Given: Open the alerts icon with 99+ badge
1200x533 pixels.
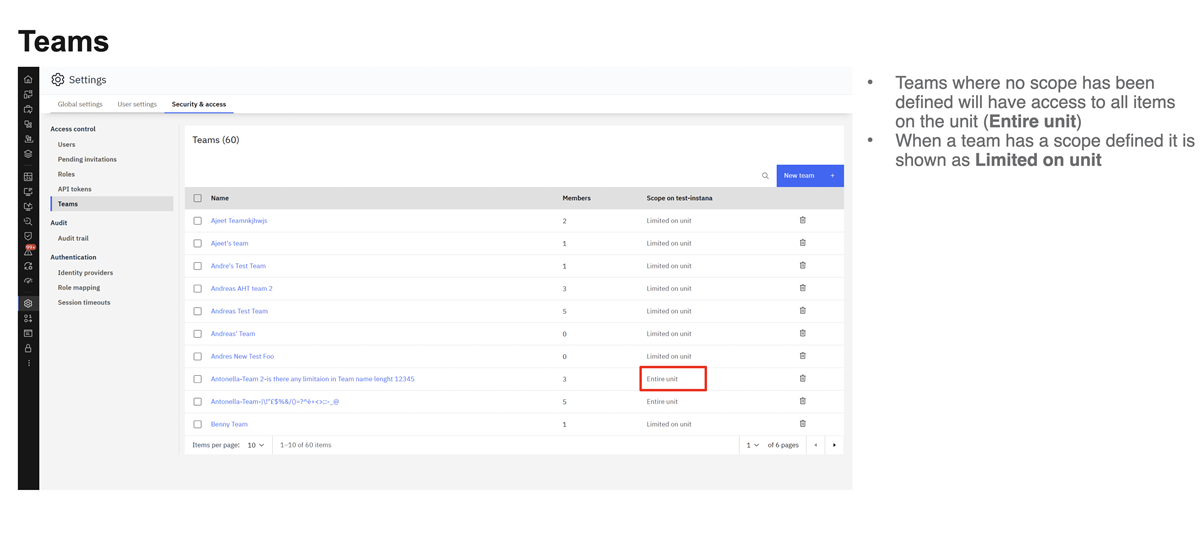Looking at the screenshot, I should click(28, 251).
